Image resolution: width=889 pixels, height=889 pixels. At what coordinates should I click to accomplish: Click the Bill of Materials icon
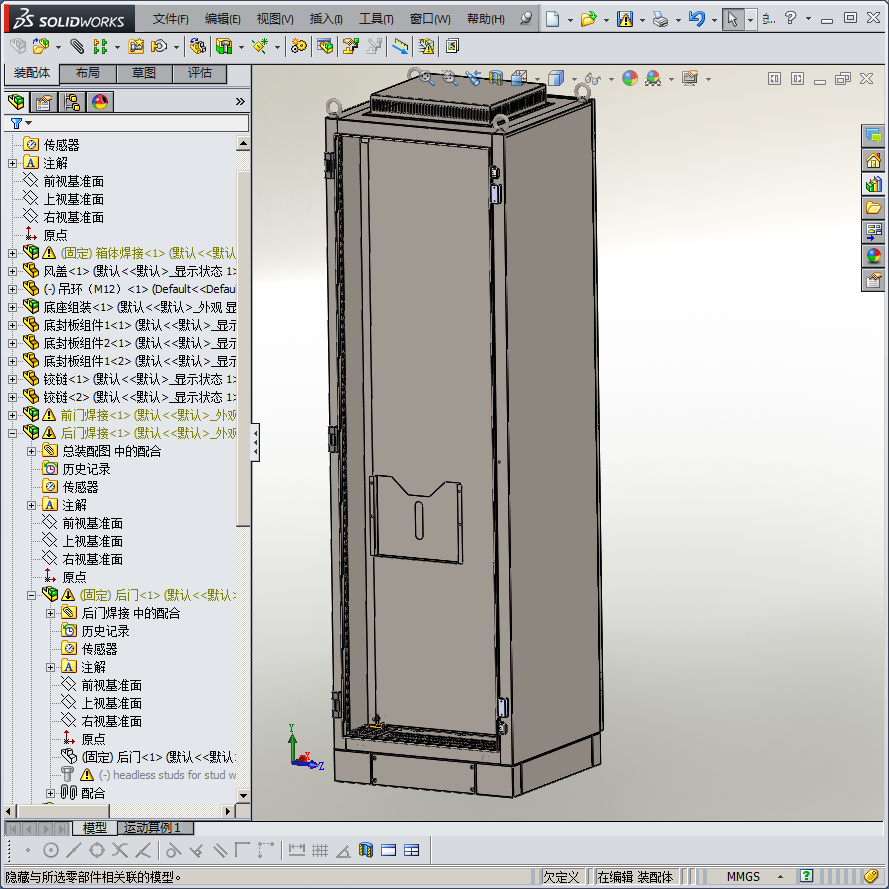pyautogui.click(x=325, y=46)
